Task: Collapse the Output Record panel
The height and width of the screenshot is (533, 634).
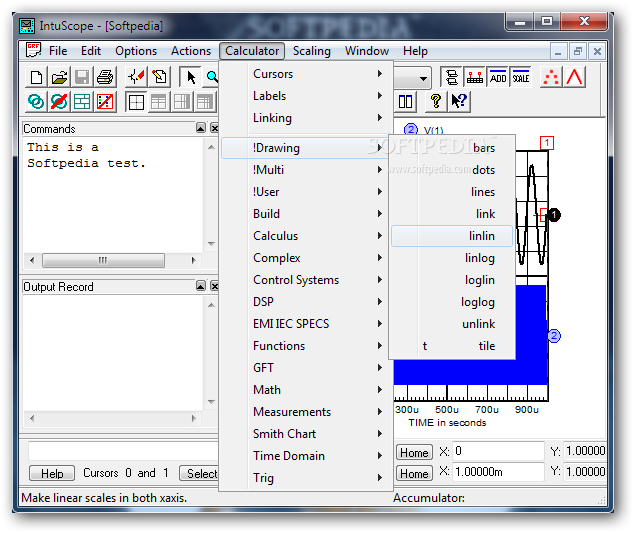Action: pos(201,286)
